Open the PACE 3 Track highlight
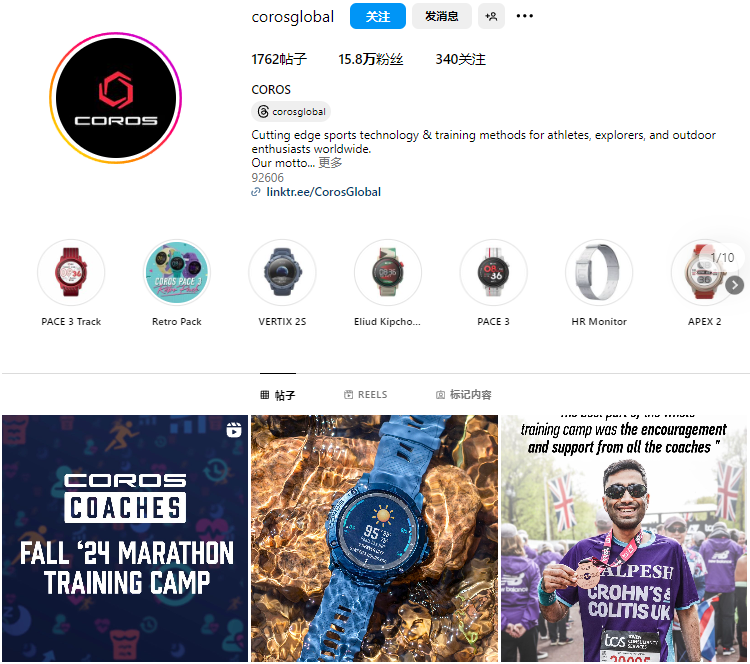This screenshot has width=750, height=664. pyautogui.click(x=71, y=283)
